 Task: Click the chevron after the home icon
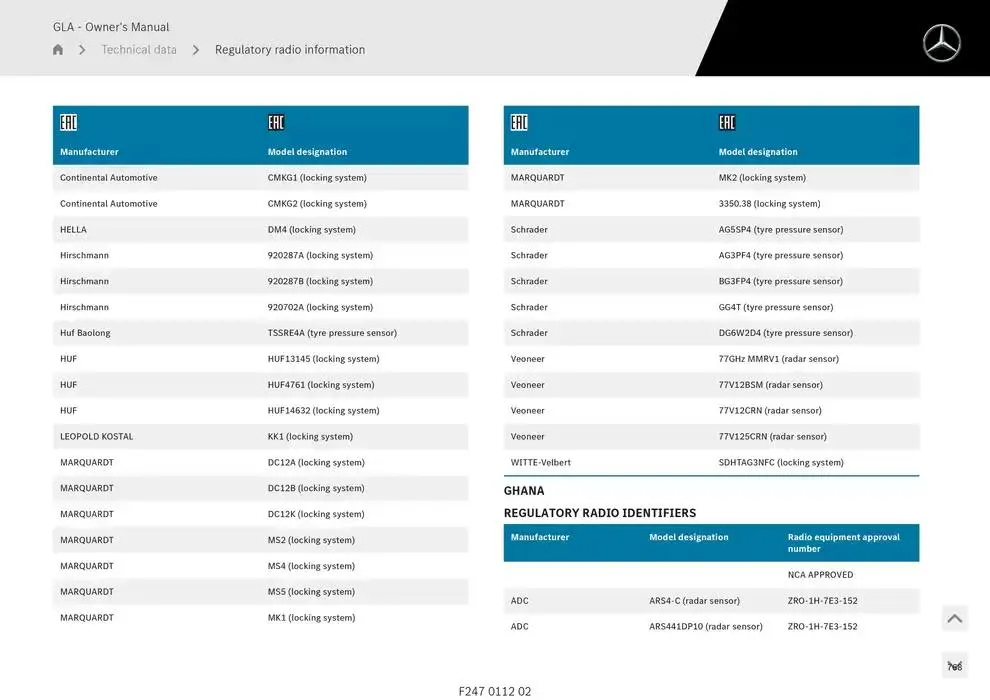coord(82,50)
